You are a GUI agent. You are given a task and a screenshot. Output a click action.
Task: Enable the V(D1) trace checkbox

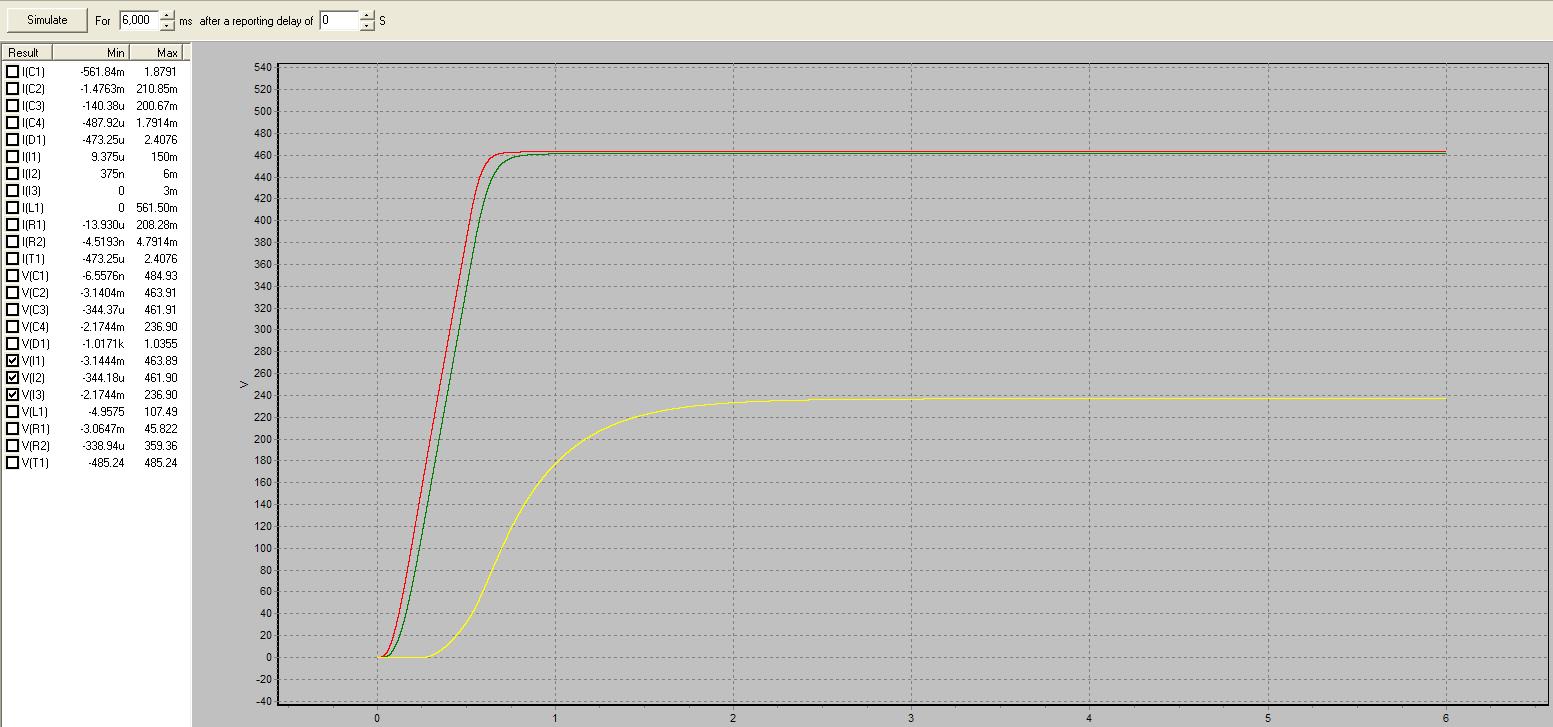pos(13,344)
